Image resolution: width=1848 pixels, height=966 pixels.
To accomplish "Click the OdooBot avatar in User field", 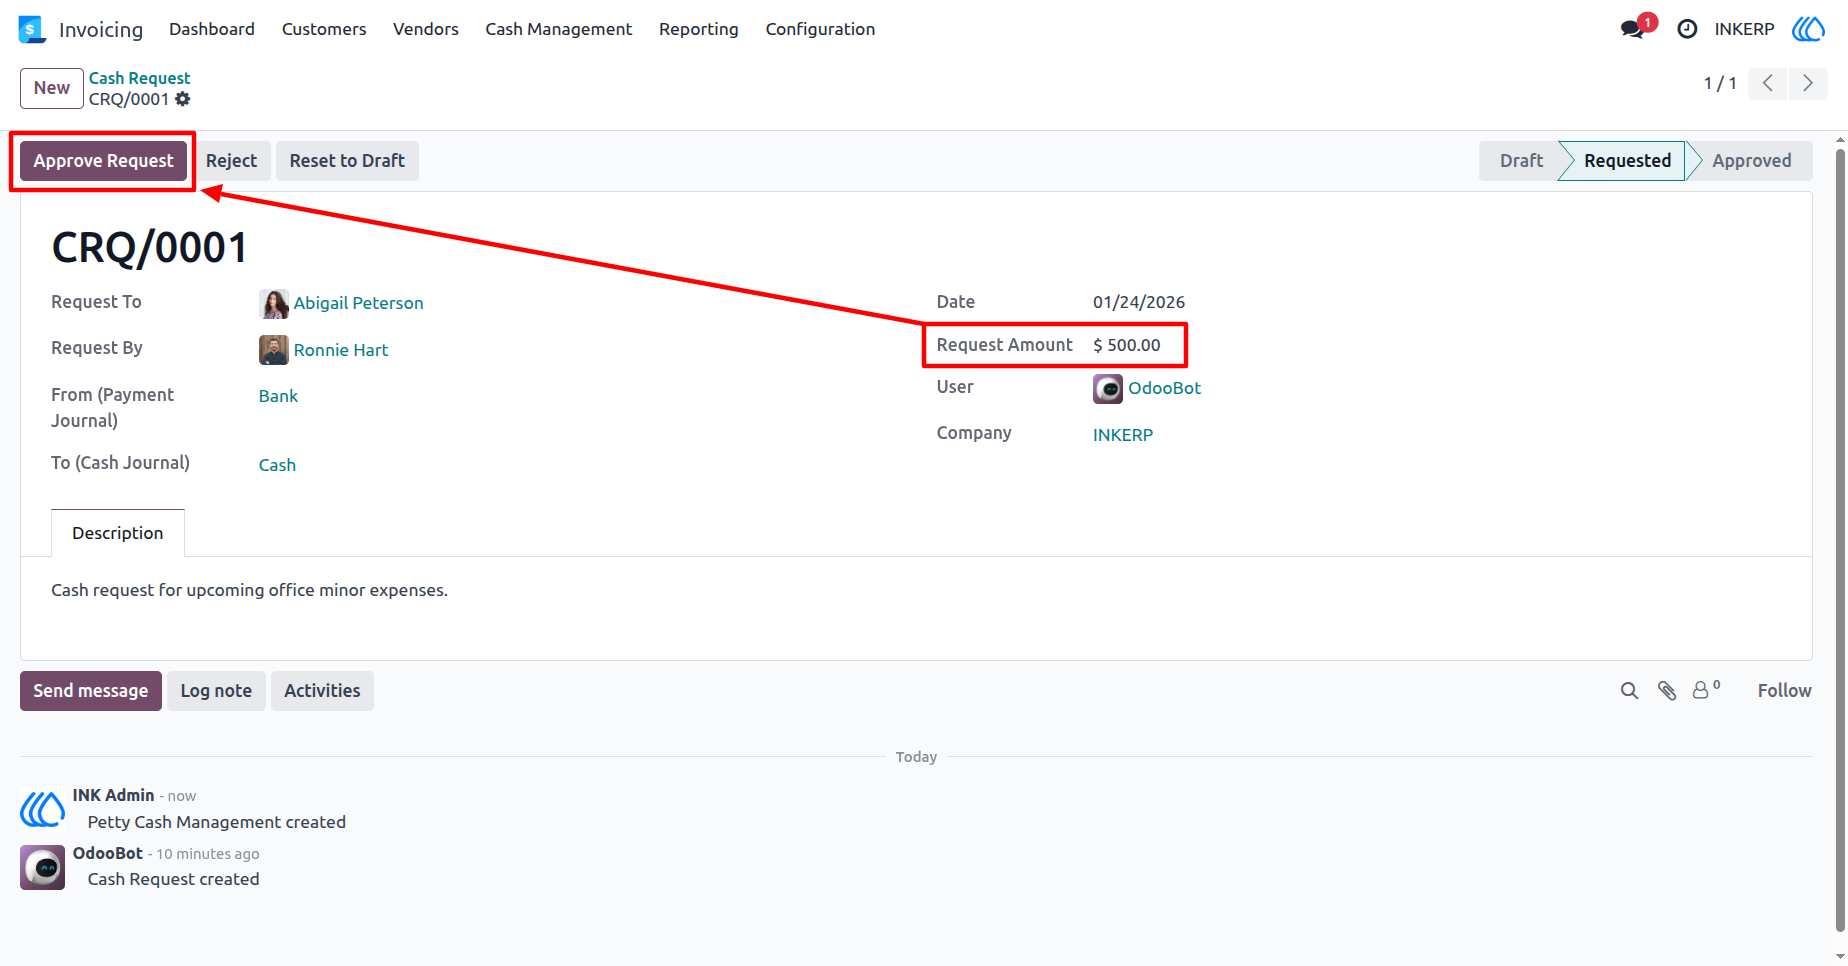I will tap(1108, 388).
